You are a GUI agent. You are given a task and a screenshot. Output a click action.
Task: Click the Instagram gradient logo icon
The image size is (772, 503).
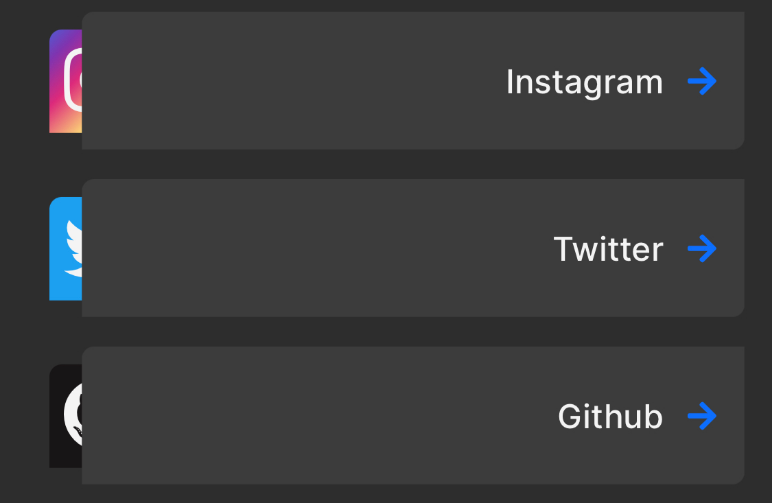tap(65, 81)
